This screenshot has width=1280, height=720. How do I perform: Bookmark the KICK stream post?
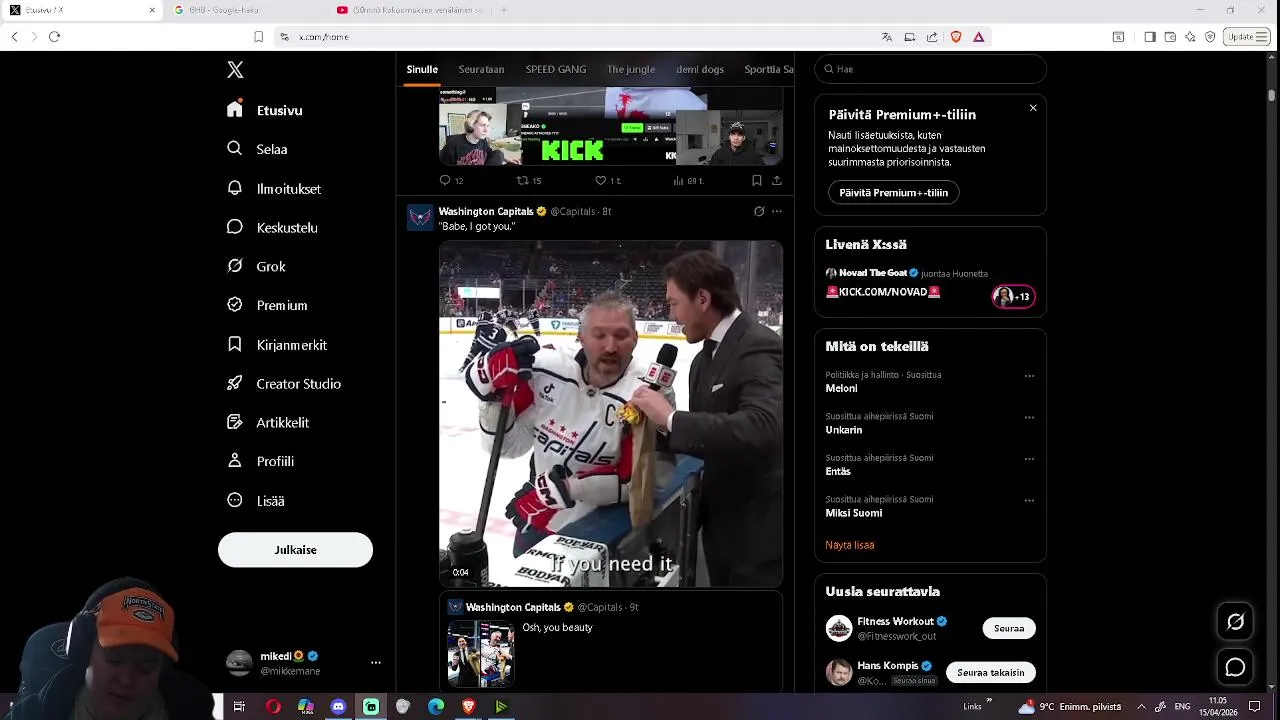coord(757,180)
